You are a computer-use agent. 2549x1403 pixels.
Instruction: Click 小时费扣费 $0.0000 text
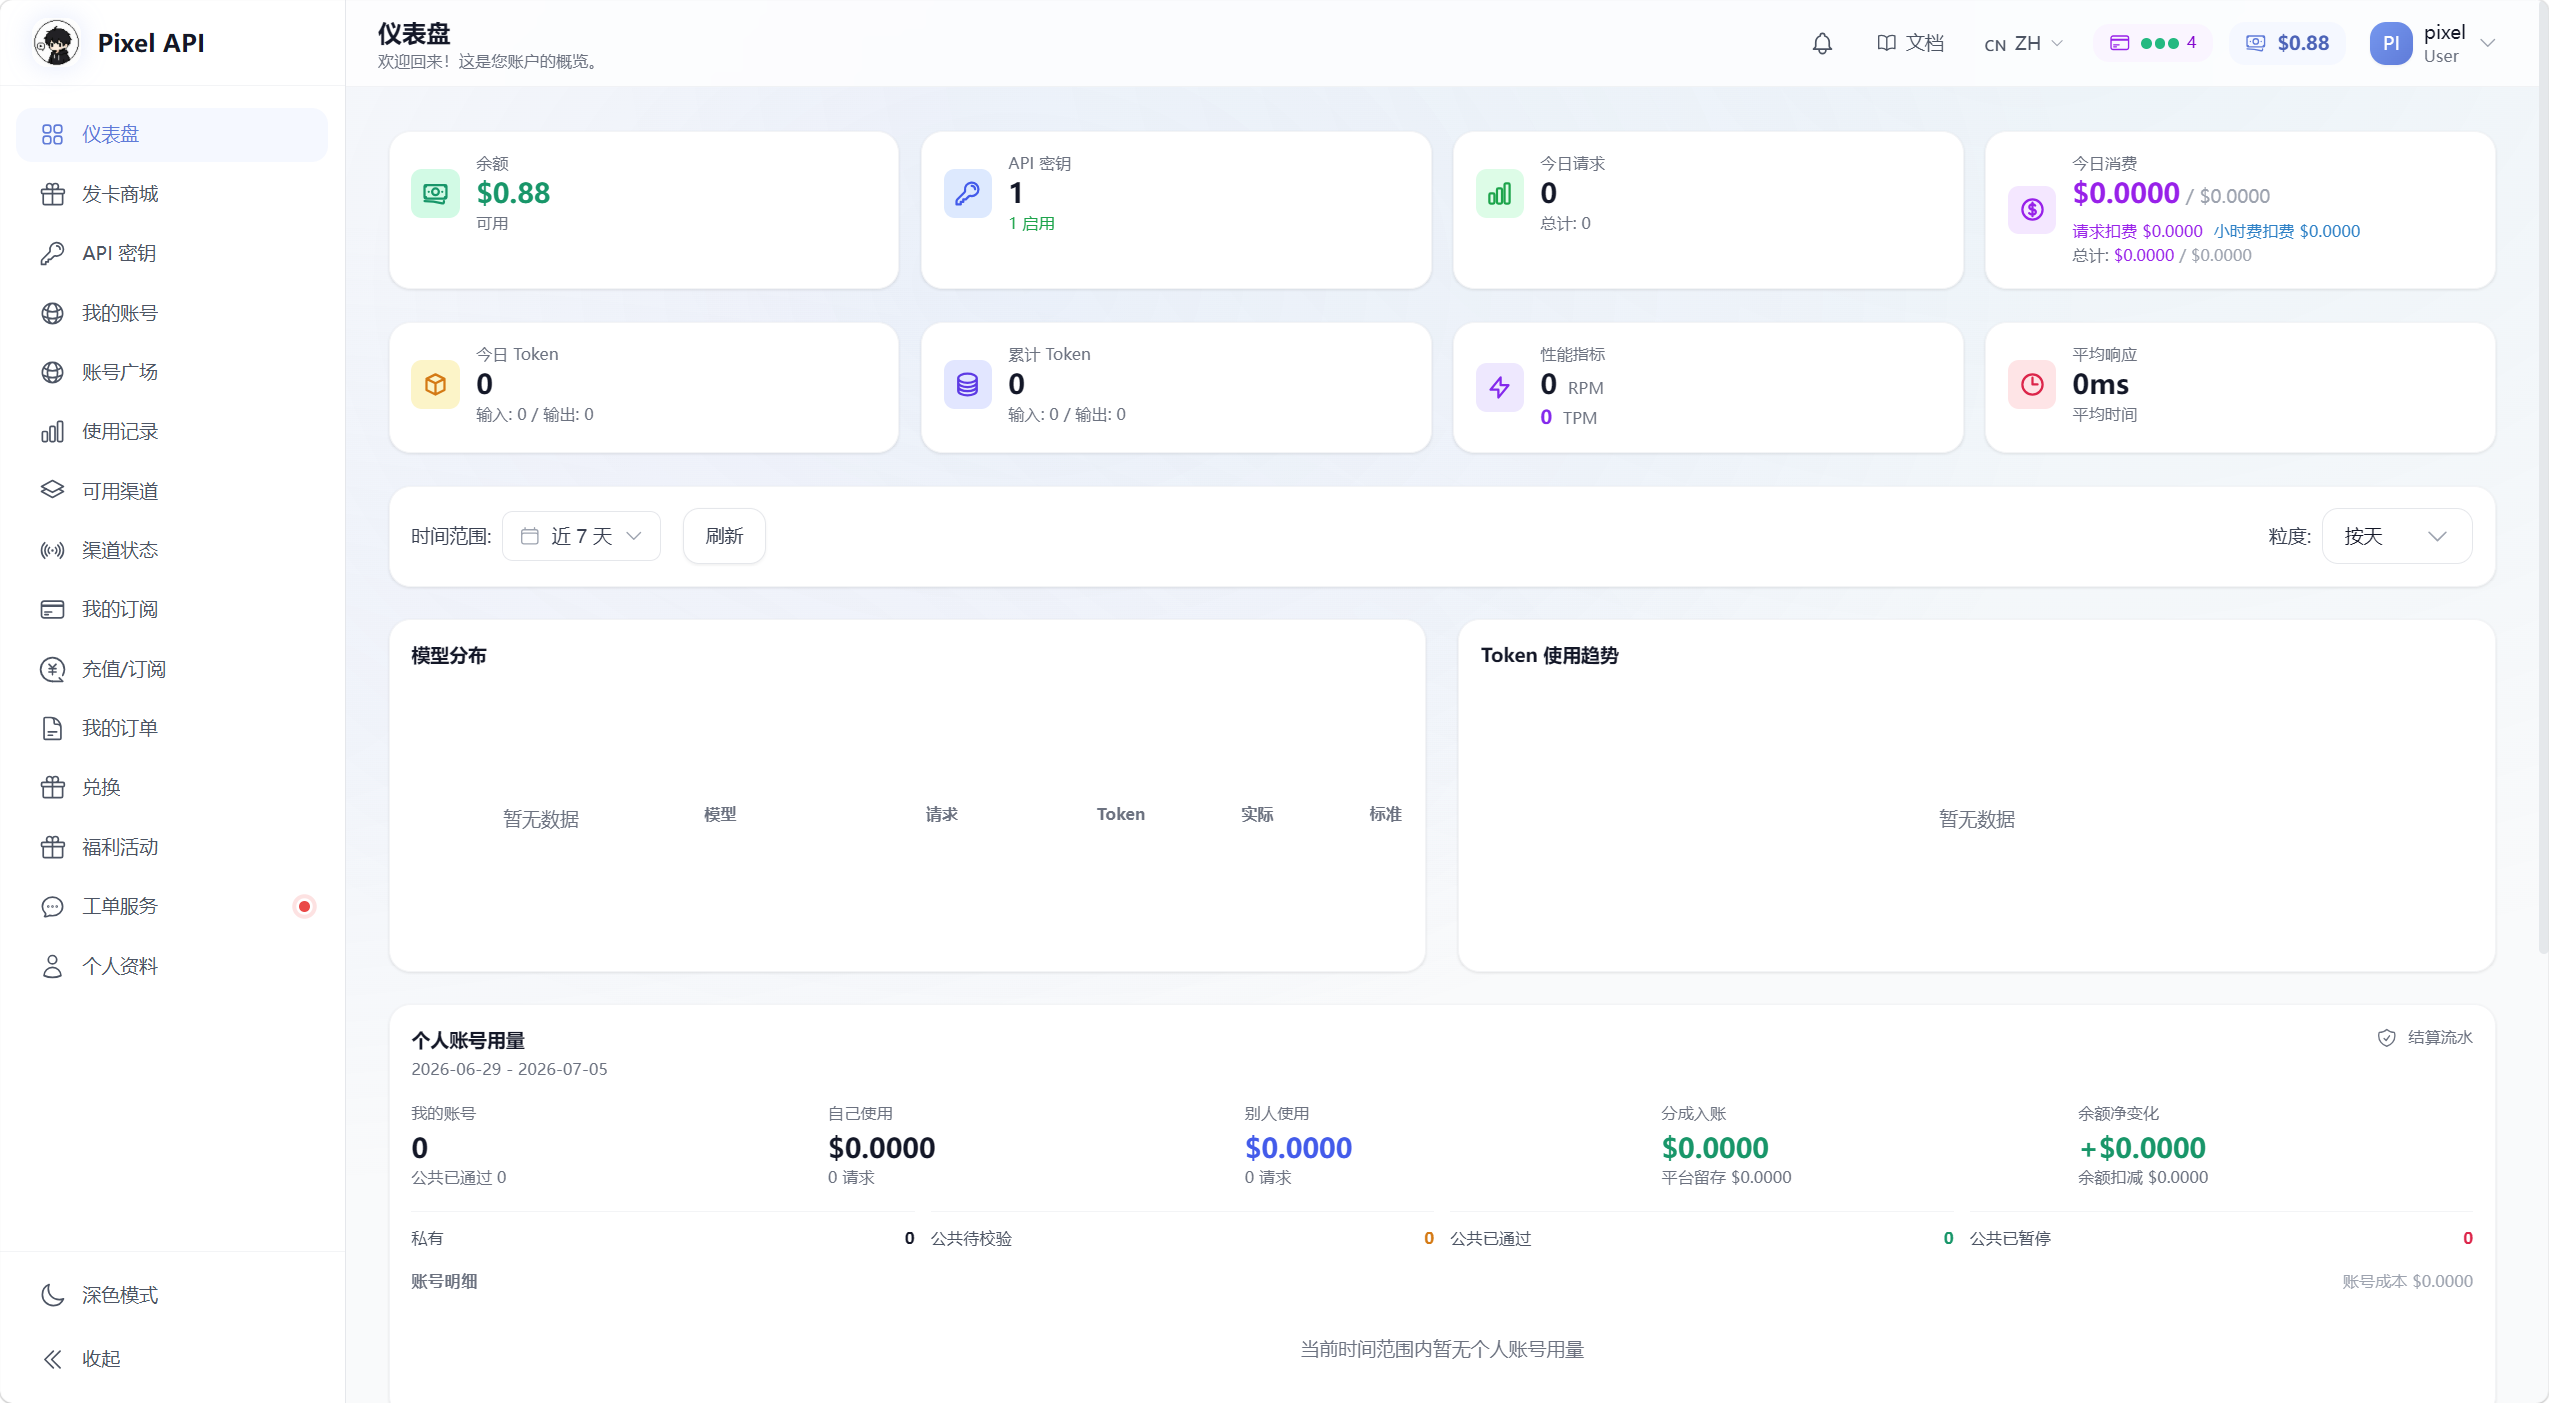[2286, 231]
